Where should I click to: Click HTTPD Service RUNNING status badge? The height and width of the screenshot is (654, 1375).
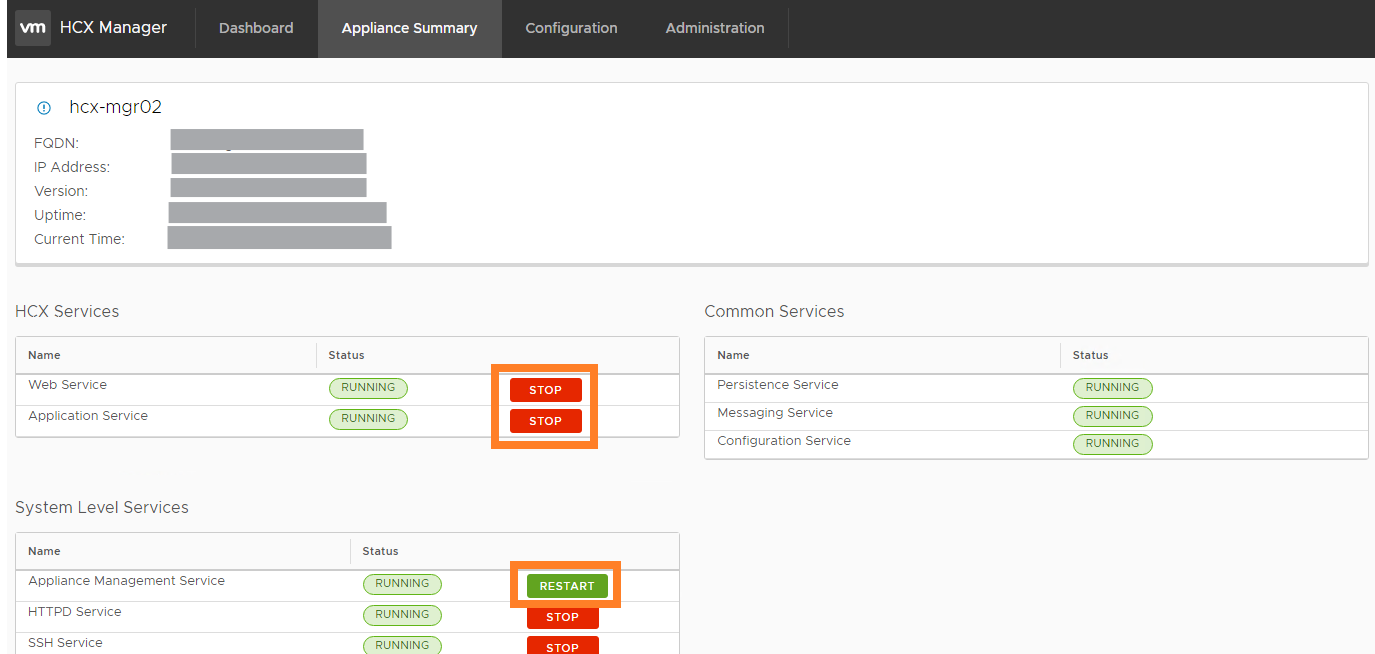[402, 615]
